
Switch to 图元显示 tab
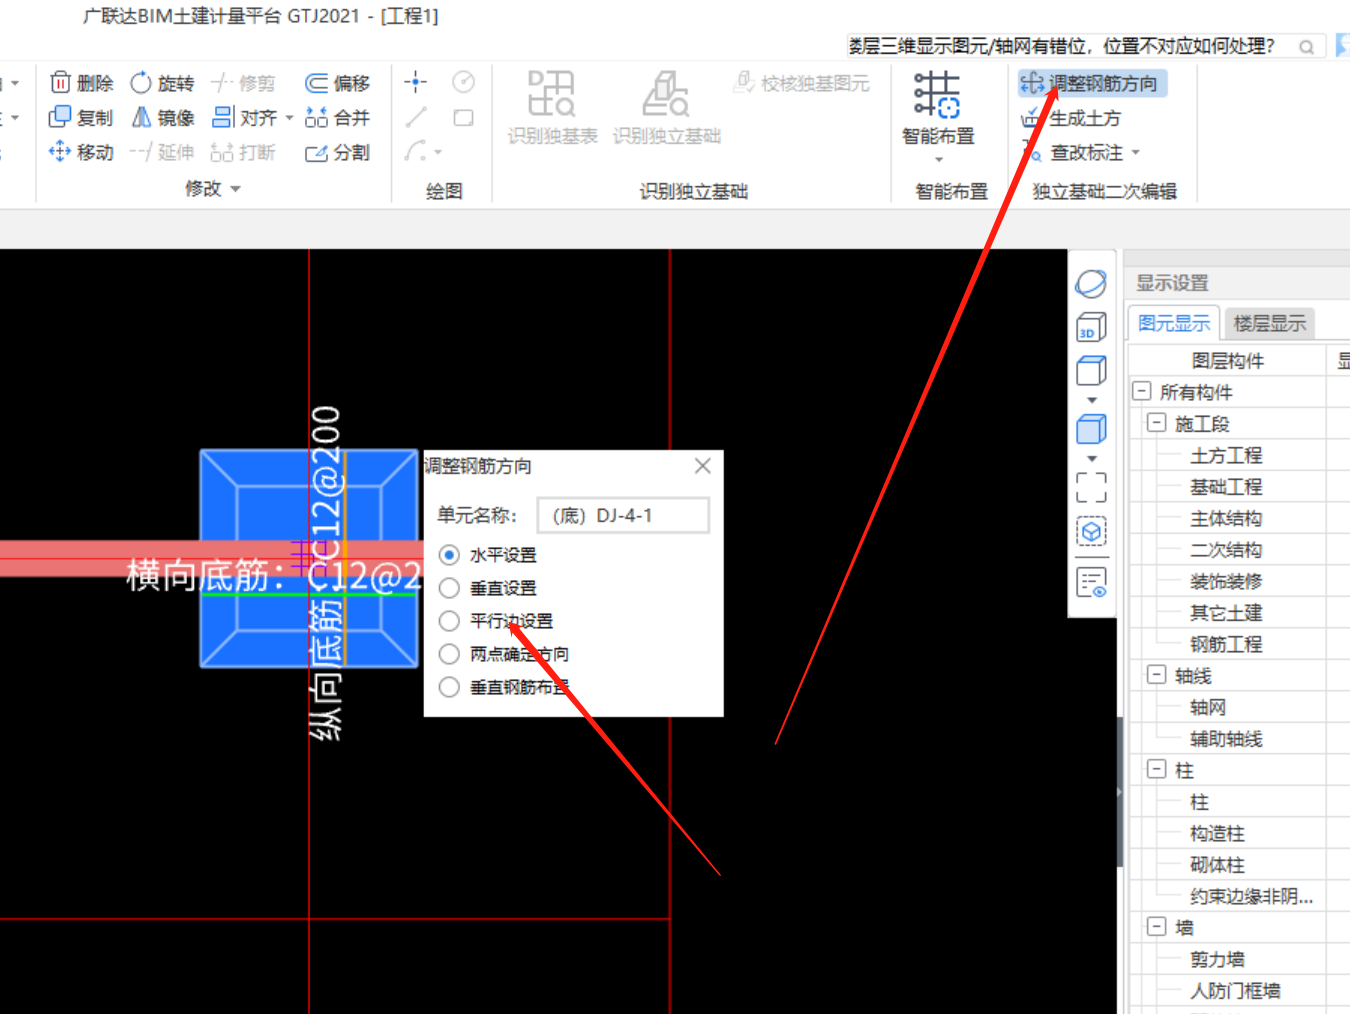[x=1174, y=323]
